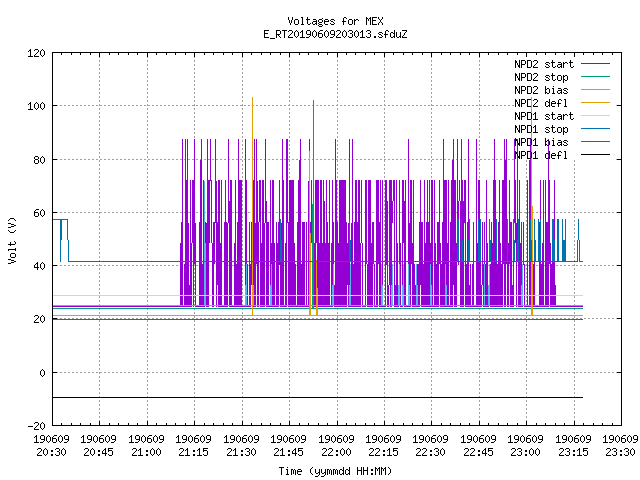
Task: Click the chart title 'Voltages for MEX'
Action: [335, 21]
